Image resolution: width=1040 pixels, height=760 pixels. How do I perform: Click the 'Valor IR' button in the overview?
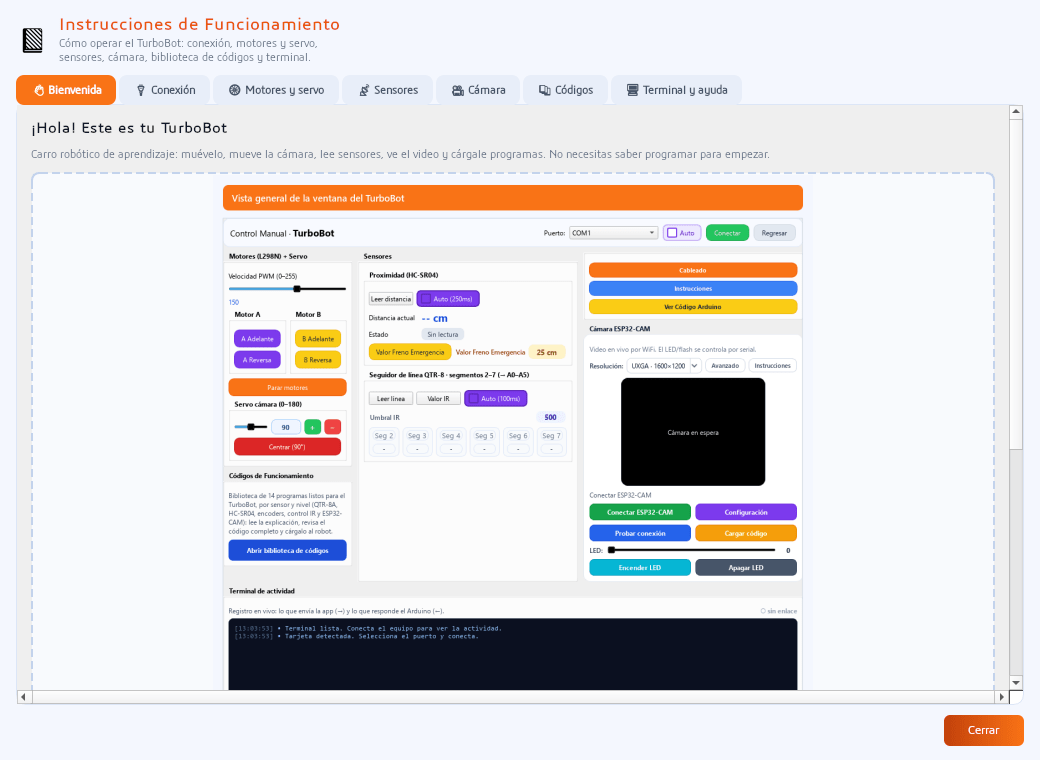coord(438,399)
